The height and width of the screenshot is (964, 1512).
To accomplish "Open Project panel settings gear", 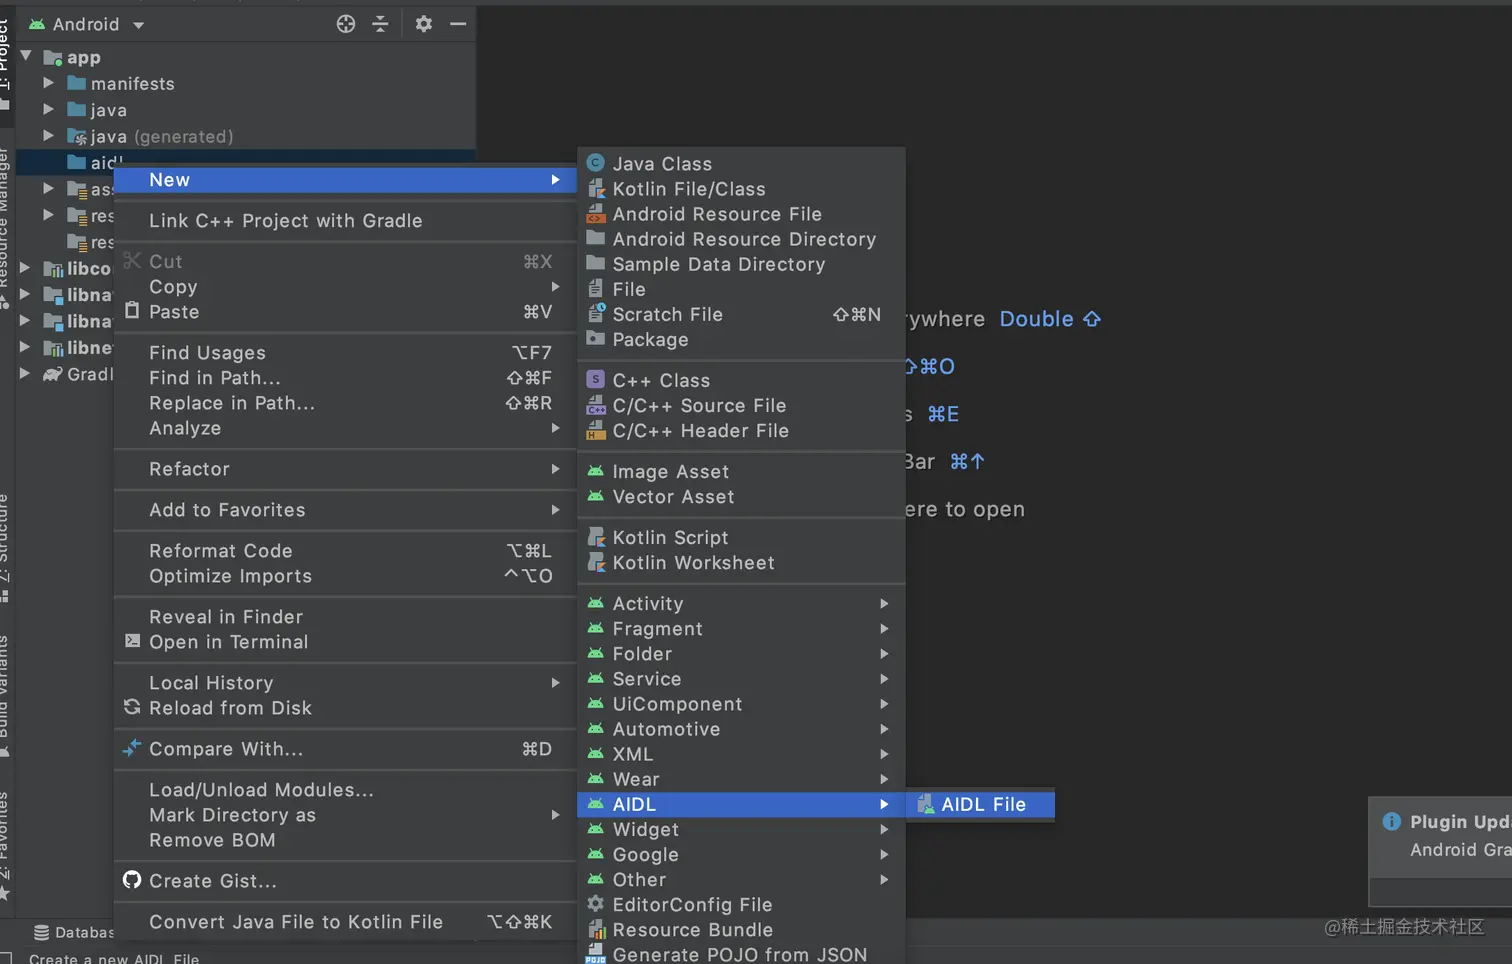I will [x=424, y=24].
